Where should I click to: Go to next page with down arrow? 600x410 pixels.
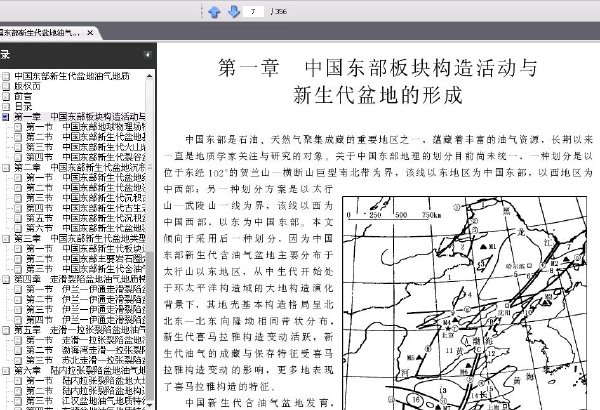[234, 11]
